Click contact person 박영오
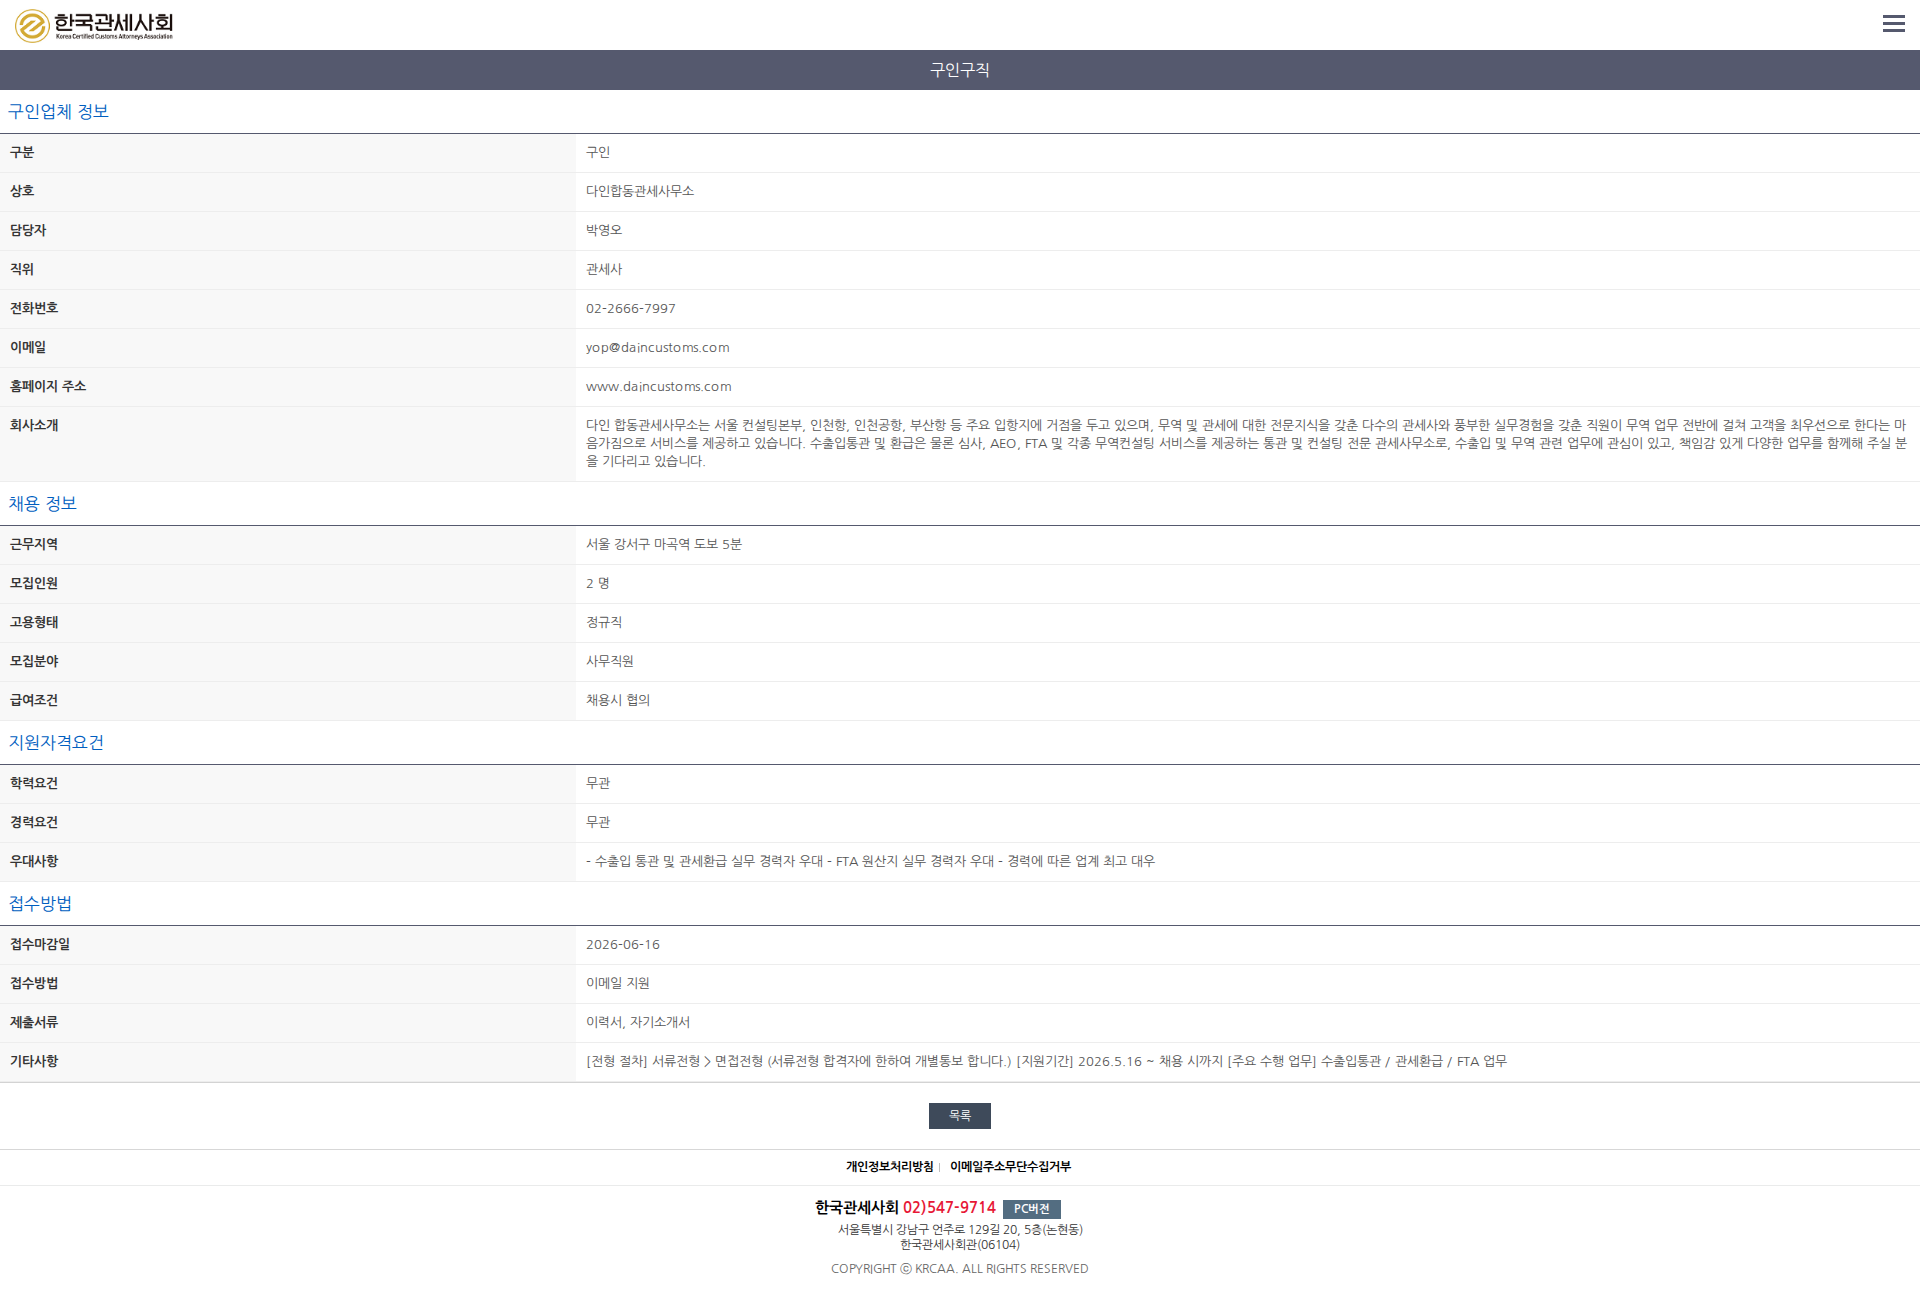The height and width of the screenshot is (1290, 1920). click(x=603, y=230)
